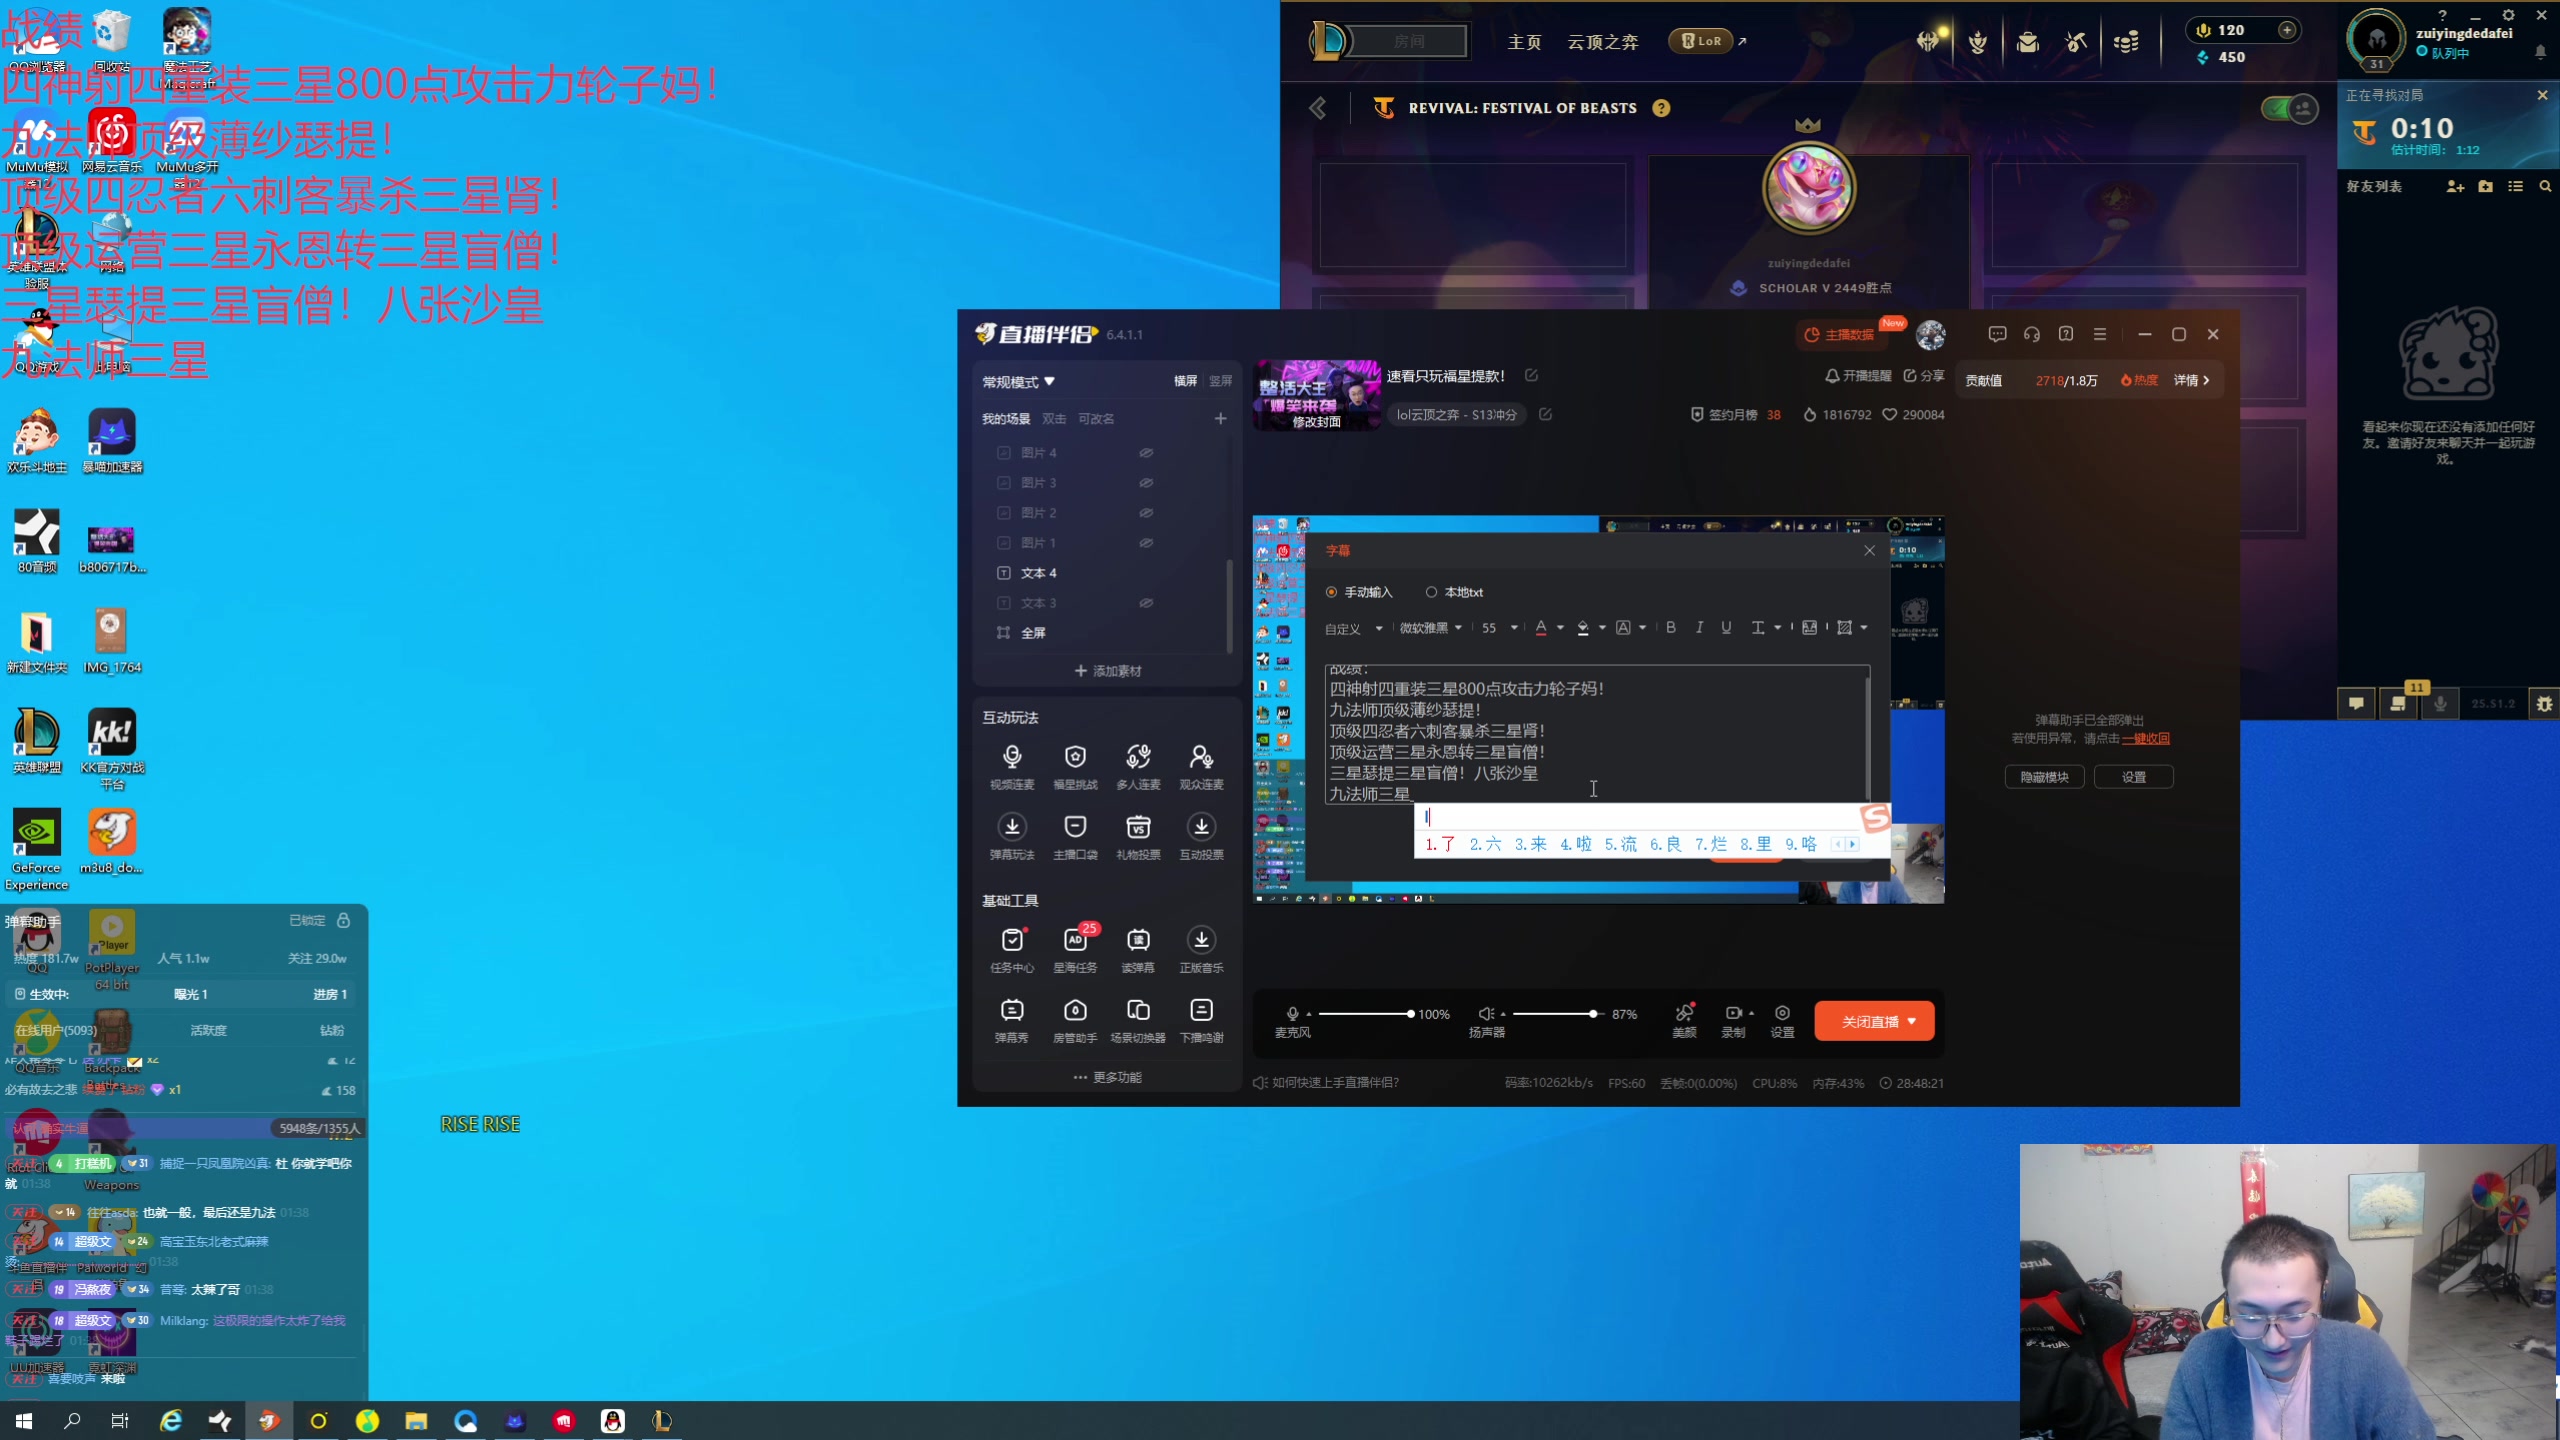Image resolution: width=2560 pixels, height=1440 pixels.
Task: Open 弹幕秀 danmaku show
Action: point(1012,1019)
